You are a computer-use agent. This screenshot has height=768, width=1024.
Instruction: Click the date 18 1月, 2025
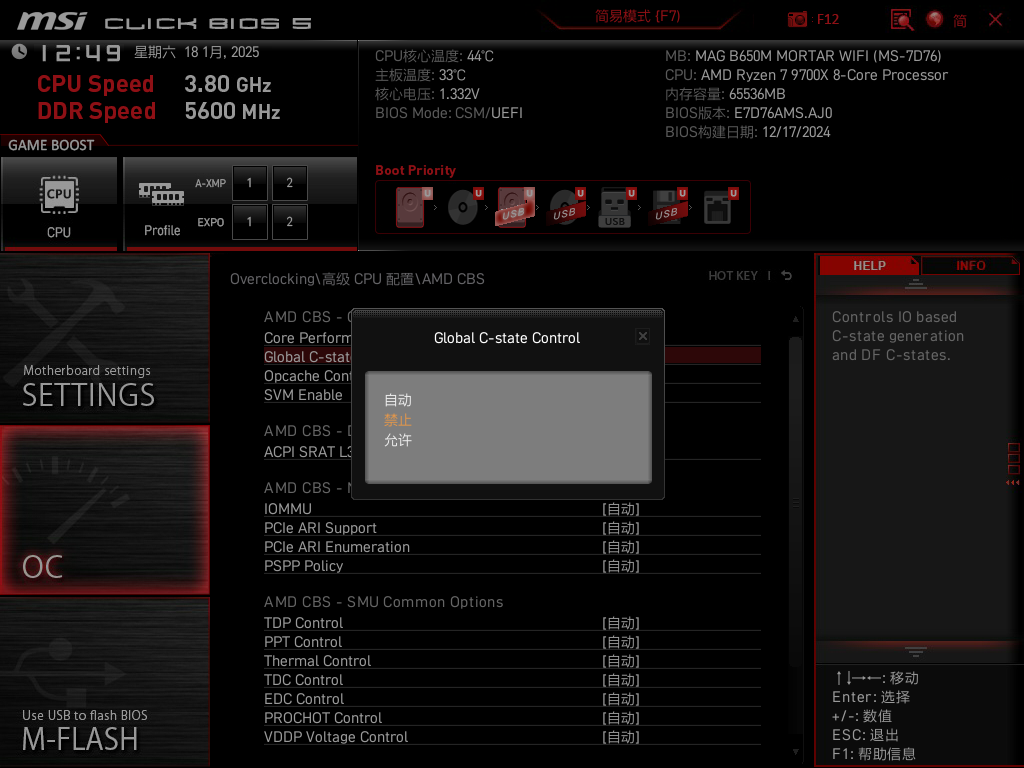(221, 52)
